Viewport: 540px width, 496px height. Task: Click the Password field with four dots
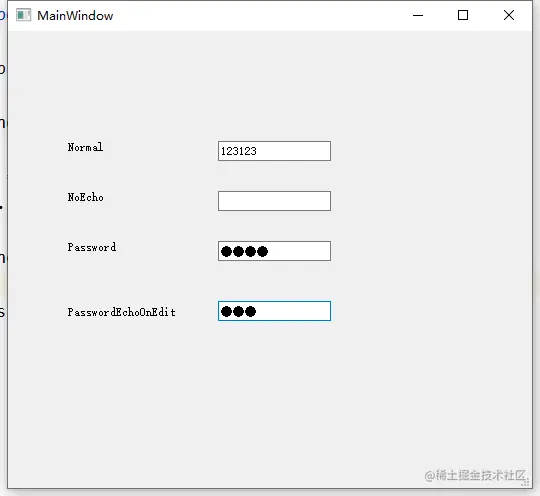[274, 251]
